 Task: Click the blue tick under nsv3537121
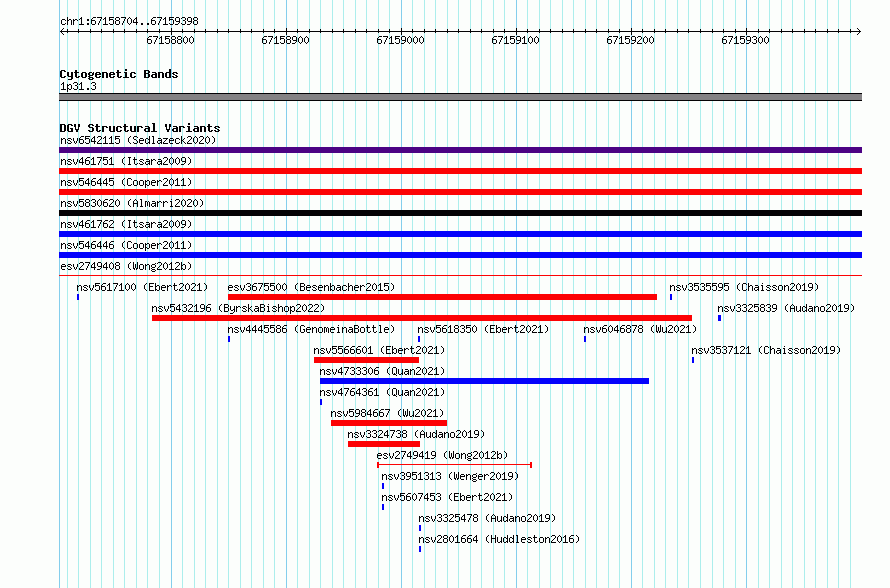pos(692,360)
